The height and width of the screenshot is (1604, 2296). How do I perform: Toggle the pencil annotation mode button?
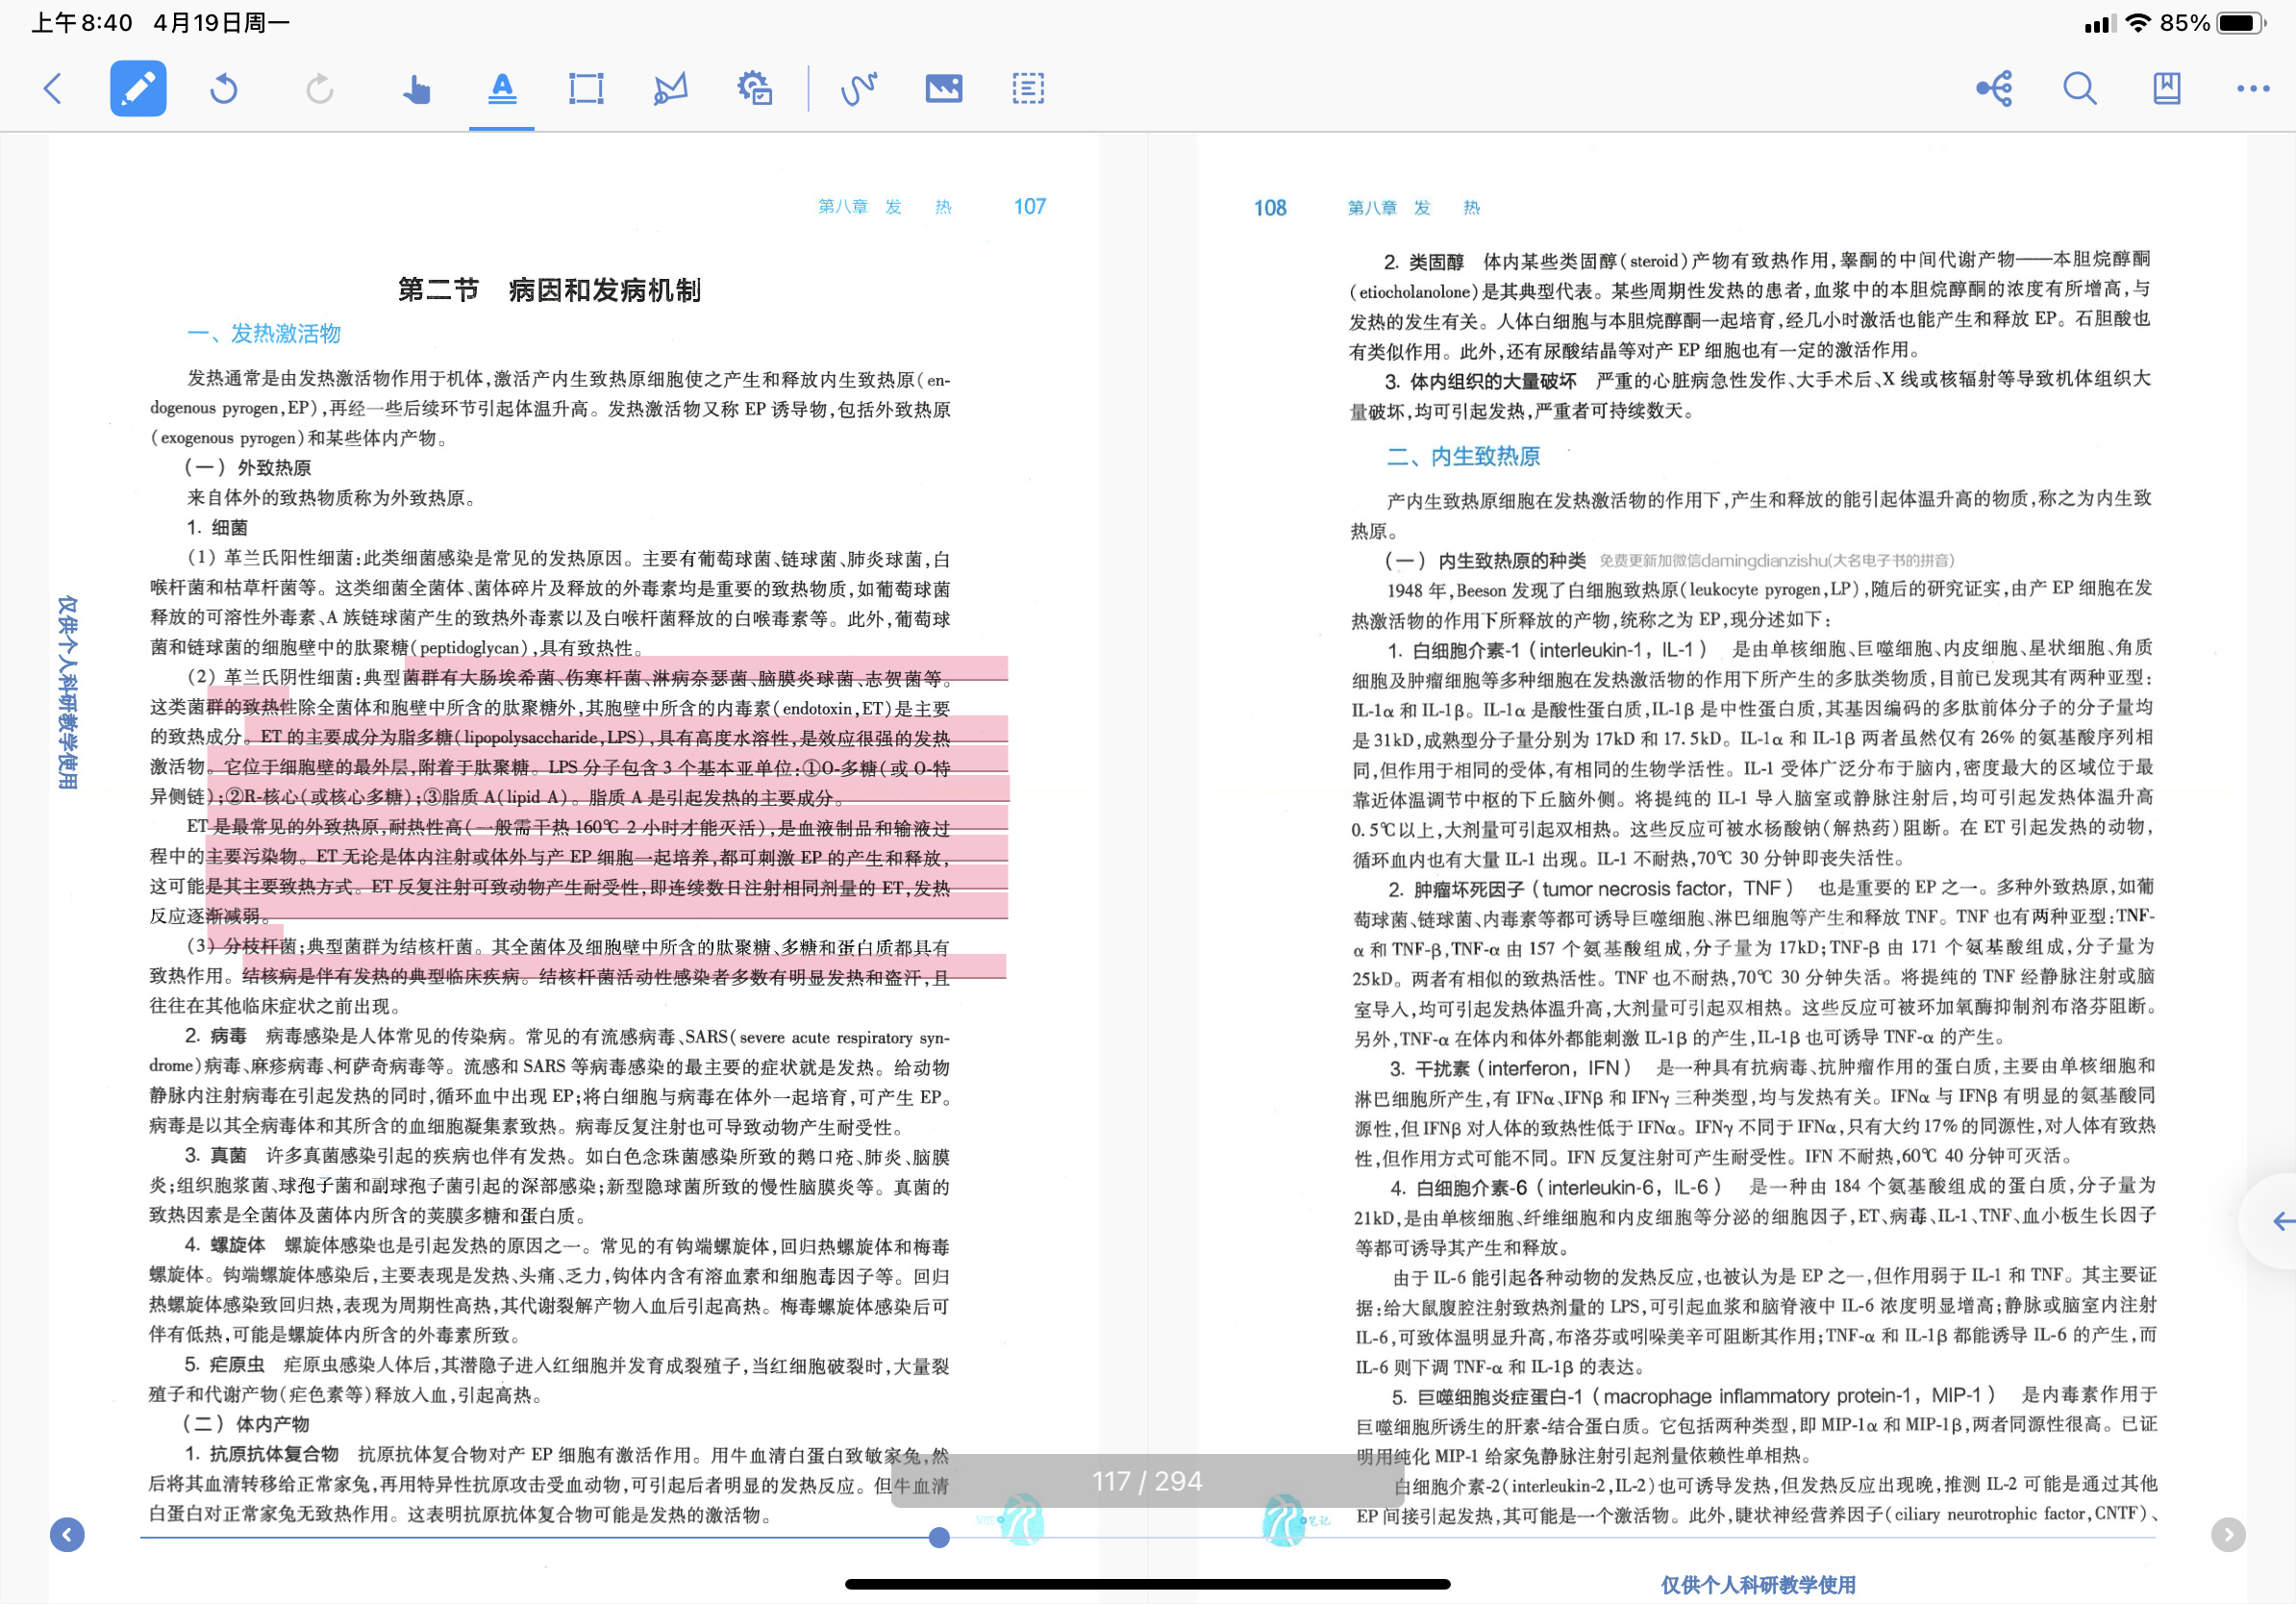[x=138, y=88]
